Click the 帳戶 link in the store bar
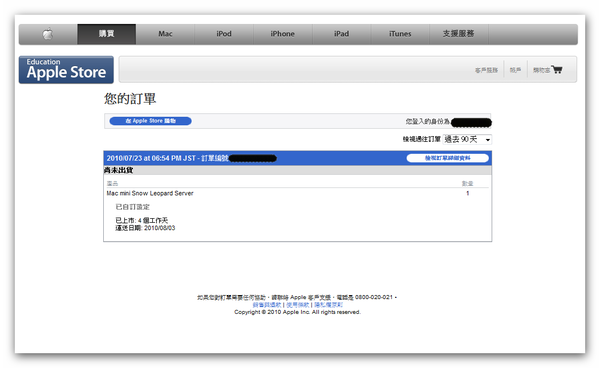 (x=515, y=70)
